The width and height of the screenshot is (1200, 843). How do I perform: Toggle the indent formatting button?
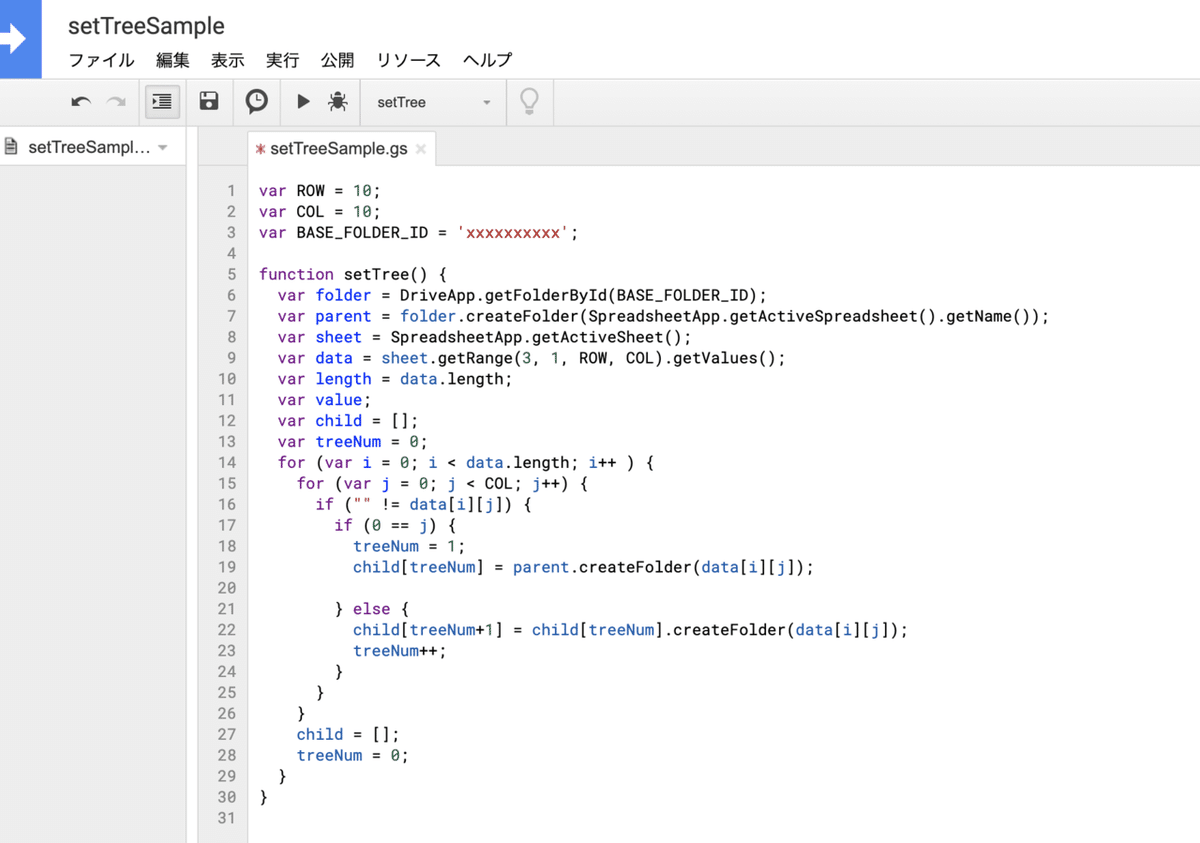click(x=162, y=102)
